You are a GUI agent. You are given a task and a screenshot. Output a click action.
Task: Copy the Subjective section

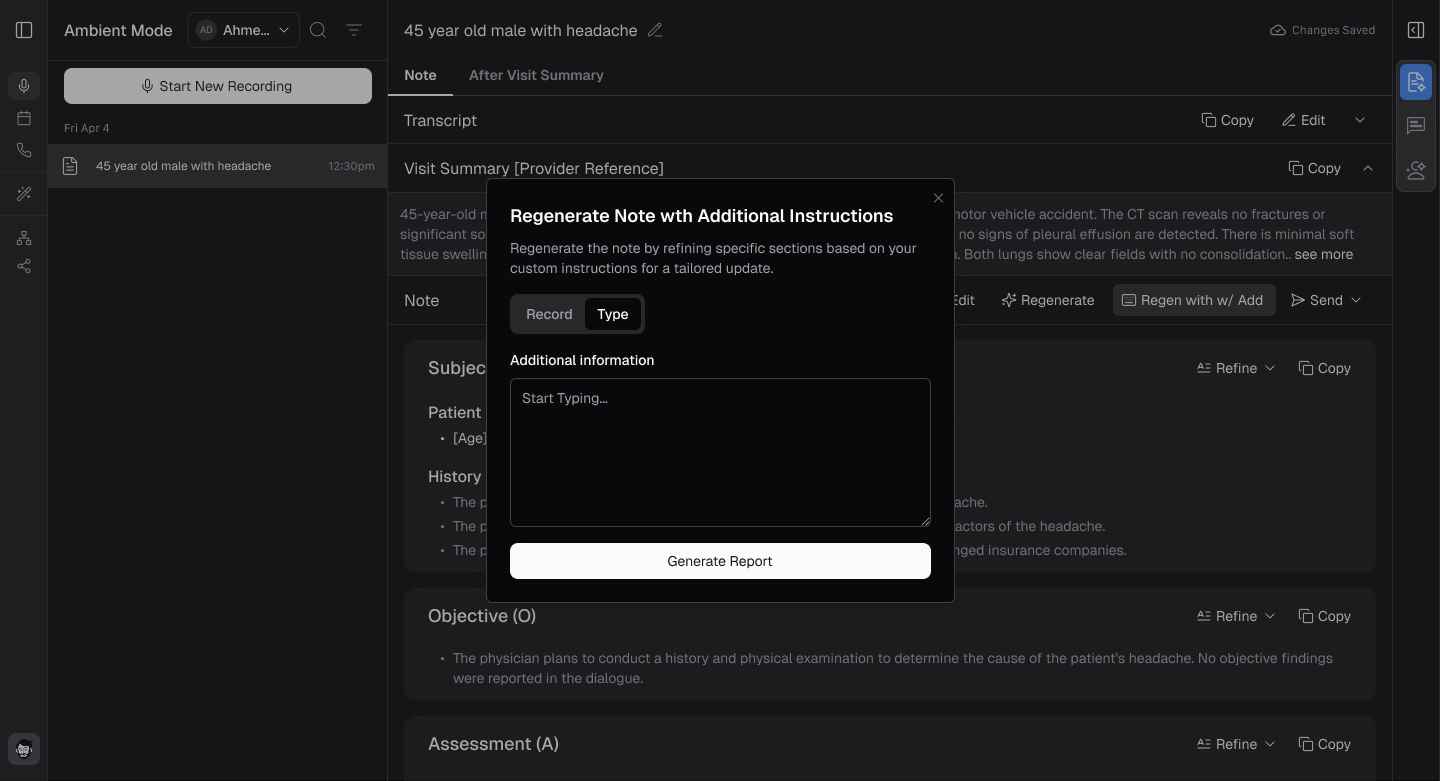tap(1324, 368)
